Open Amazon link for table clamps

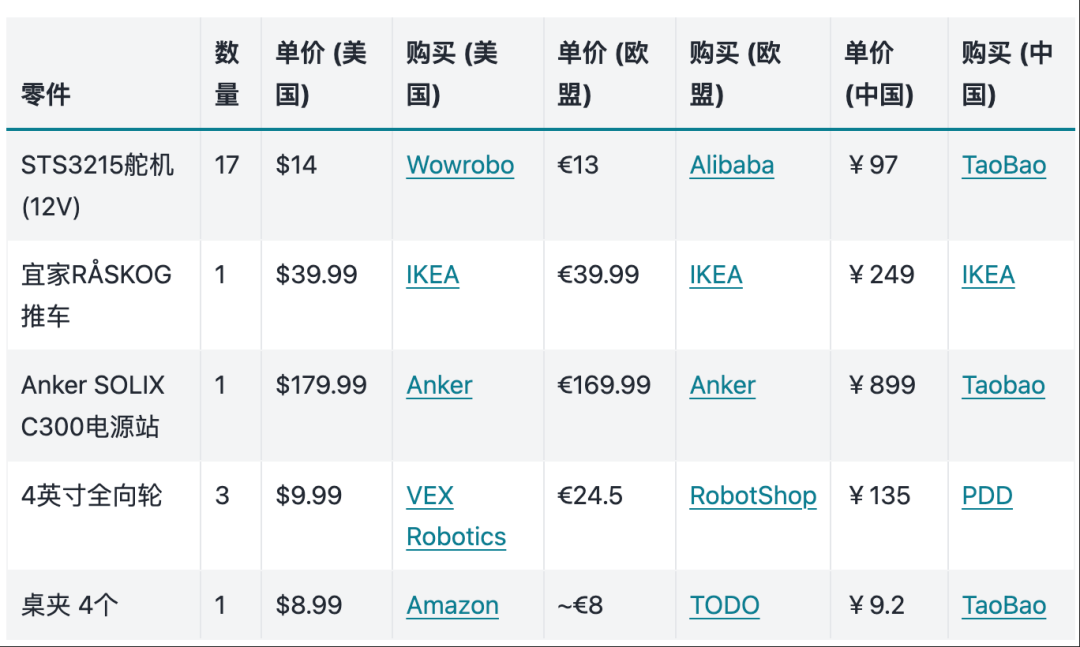tap(453, 606)
